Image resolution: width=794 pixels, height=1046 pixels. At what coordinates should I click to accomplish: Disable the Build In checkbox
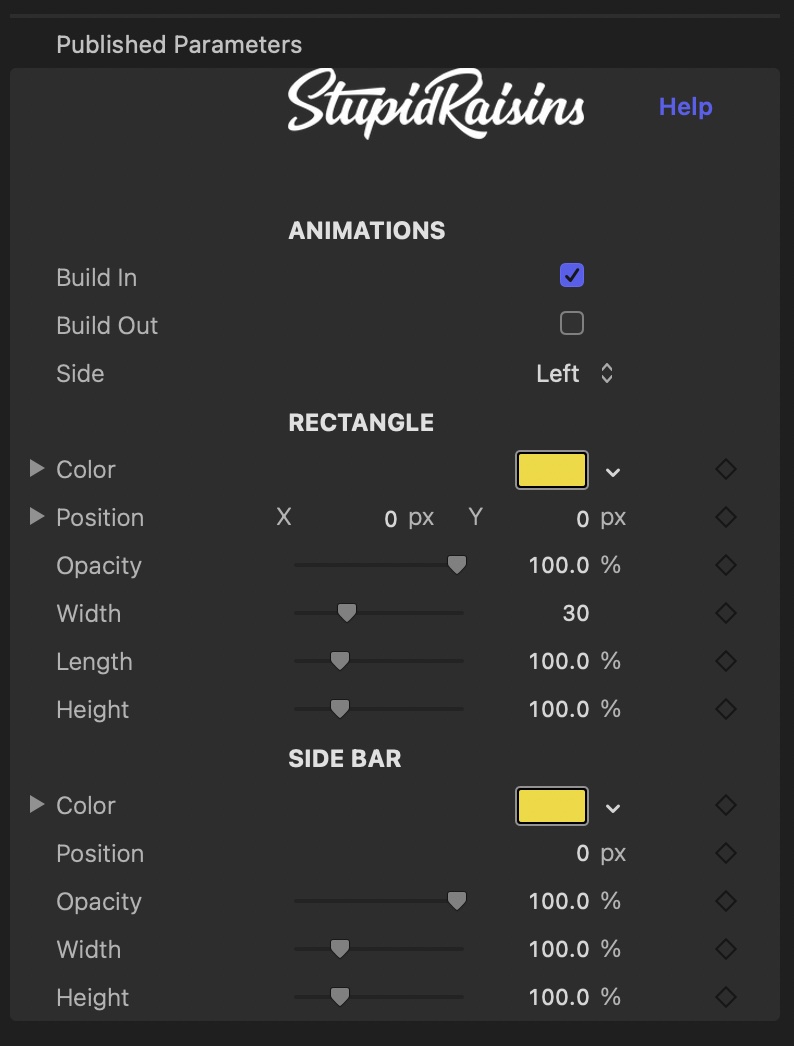[x=572, y=275]
